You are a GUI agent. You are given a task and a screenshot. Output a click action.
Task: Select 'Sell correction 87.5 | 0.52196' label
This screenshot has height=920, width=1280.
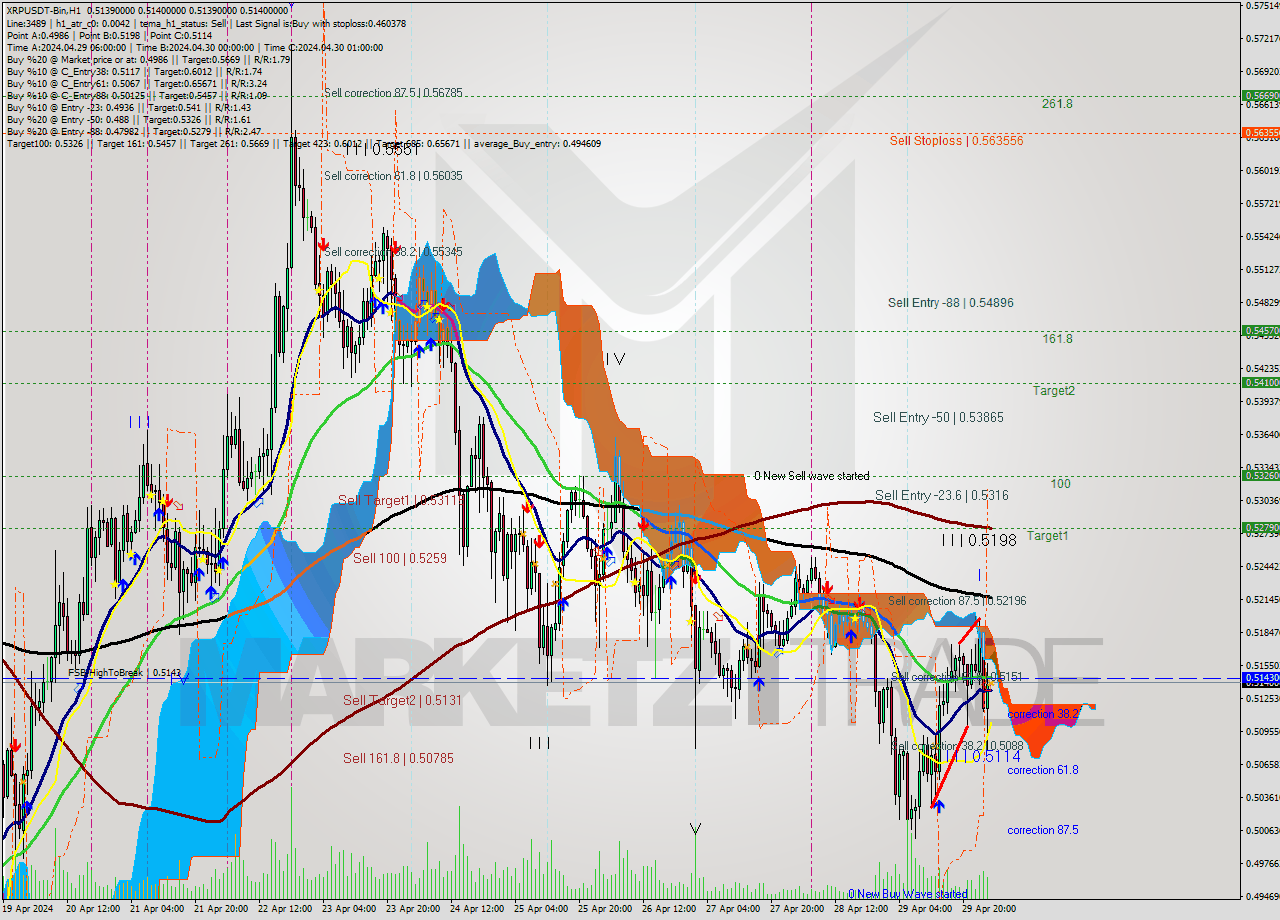[x=957, y=601]
